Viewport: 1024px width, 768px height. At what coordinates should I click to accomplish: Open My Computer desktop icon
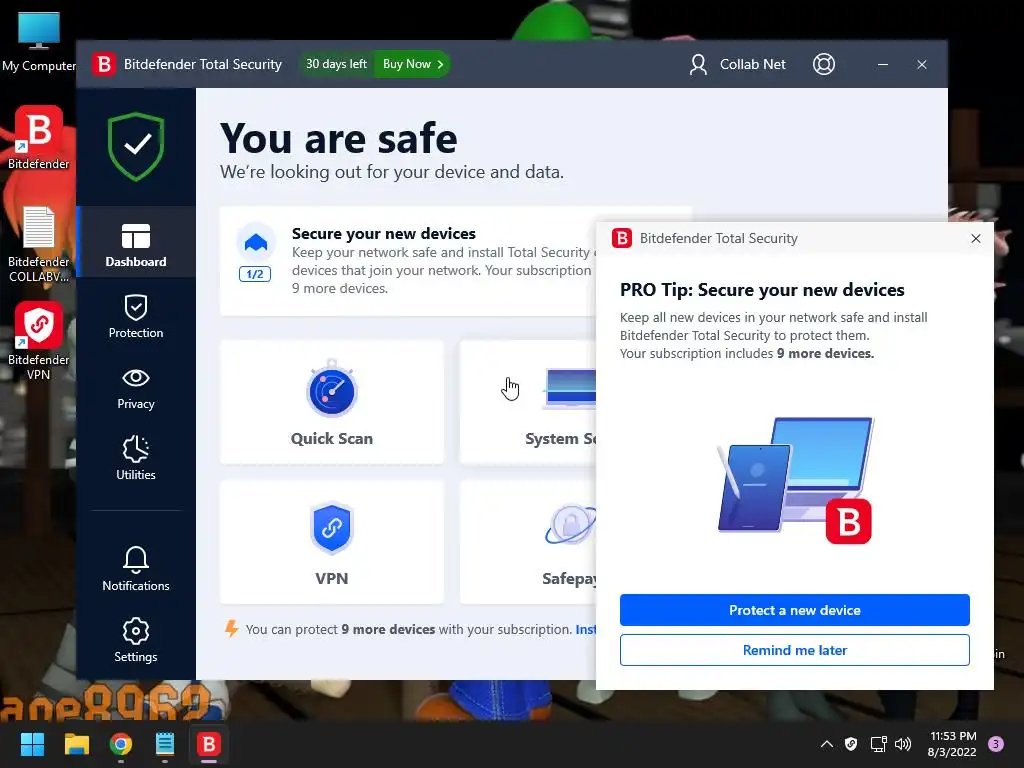tap(39, 41)
